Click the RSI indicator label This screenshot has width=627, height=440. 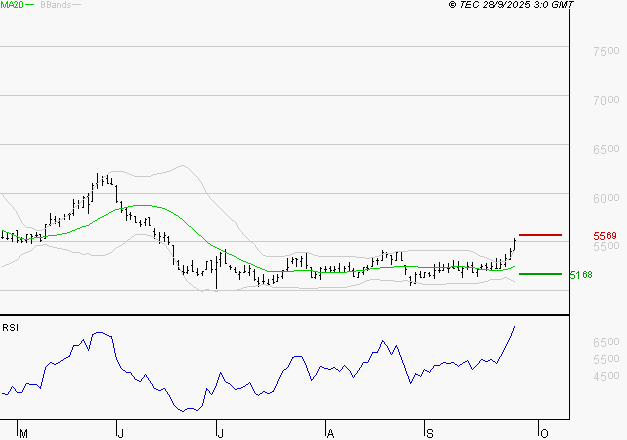11,327
